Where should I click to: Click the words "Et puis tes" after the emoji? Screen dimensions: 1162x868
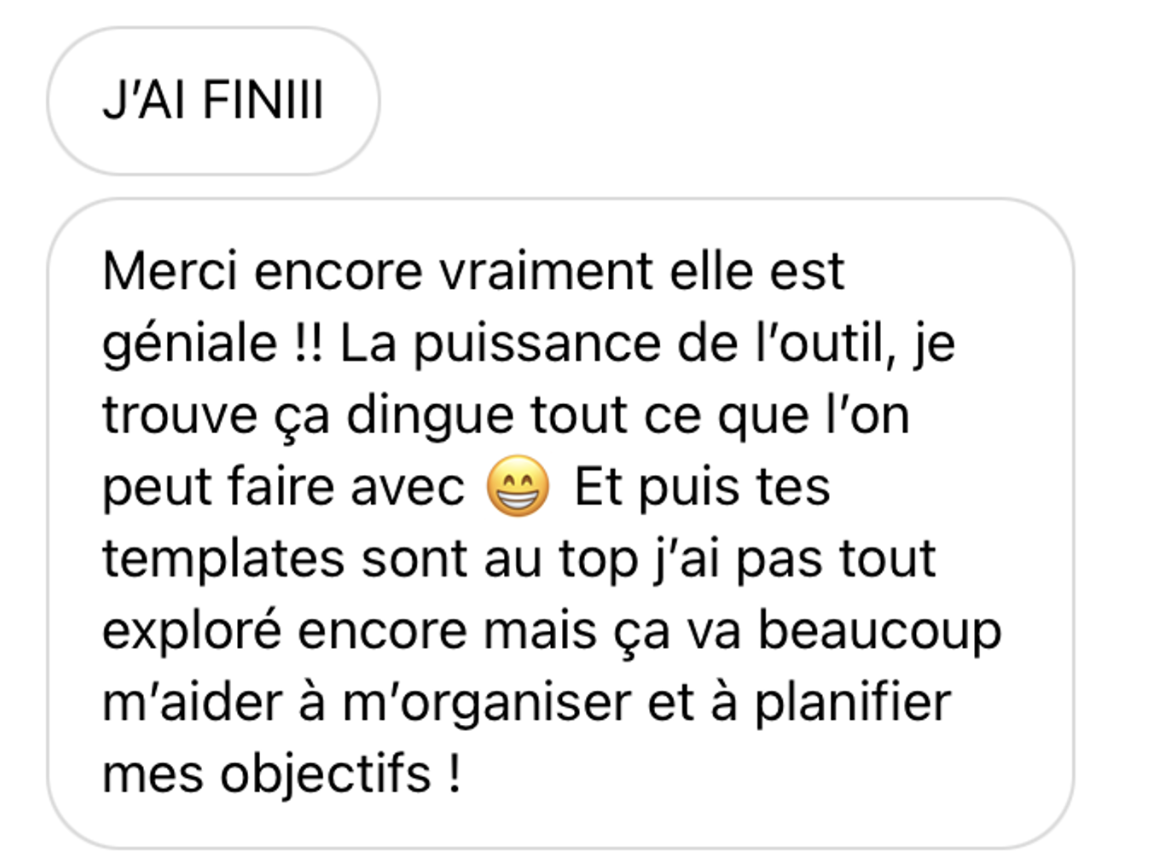[x=703, y=487]
